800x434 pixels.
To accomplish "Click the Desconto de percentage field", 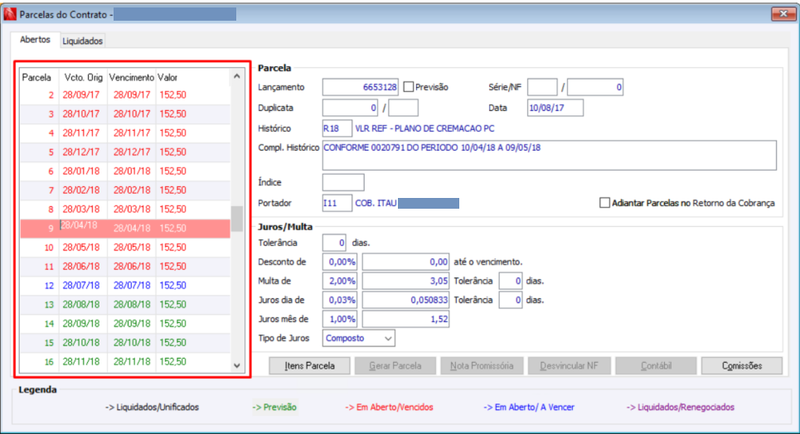I will click(340, 262).
